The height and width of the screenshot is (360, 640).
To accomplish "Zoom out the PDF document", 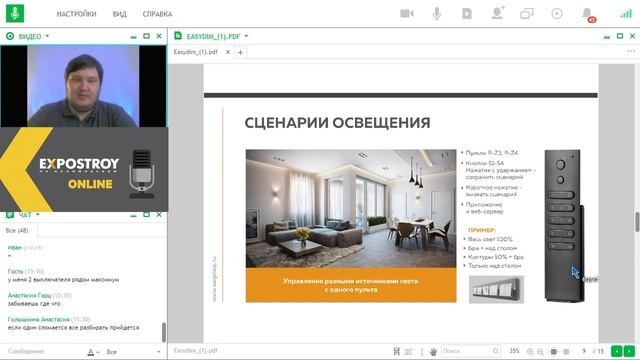I will point(540,351).
